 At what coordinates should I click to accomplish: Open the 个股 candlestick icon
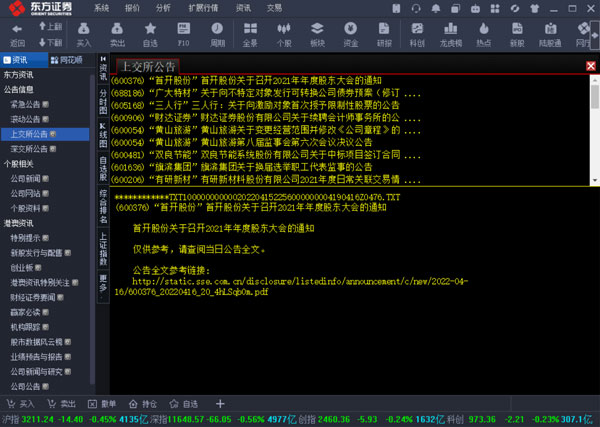point(284,29)
